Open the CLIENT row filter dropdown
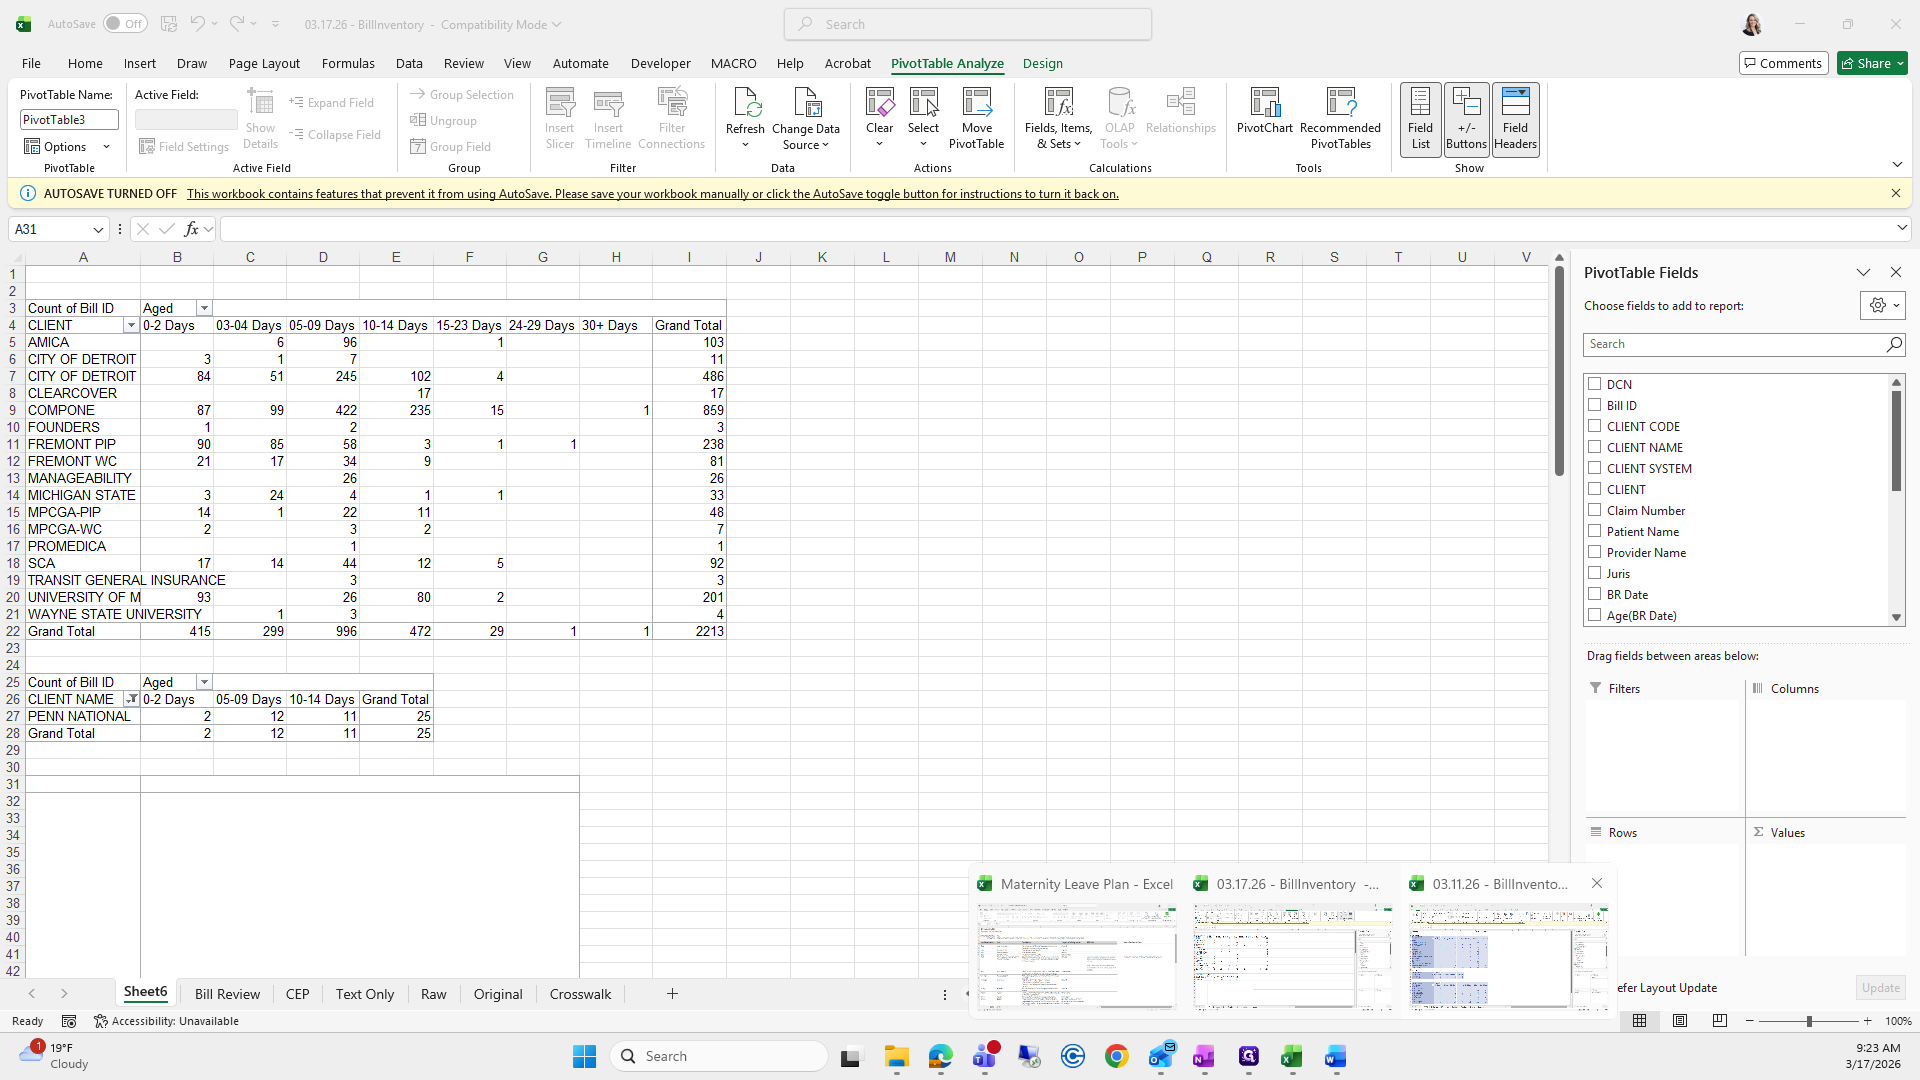 coord(131,326)
